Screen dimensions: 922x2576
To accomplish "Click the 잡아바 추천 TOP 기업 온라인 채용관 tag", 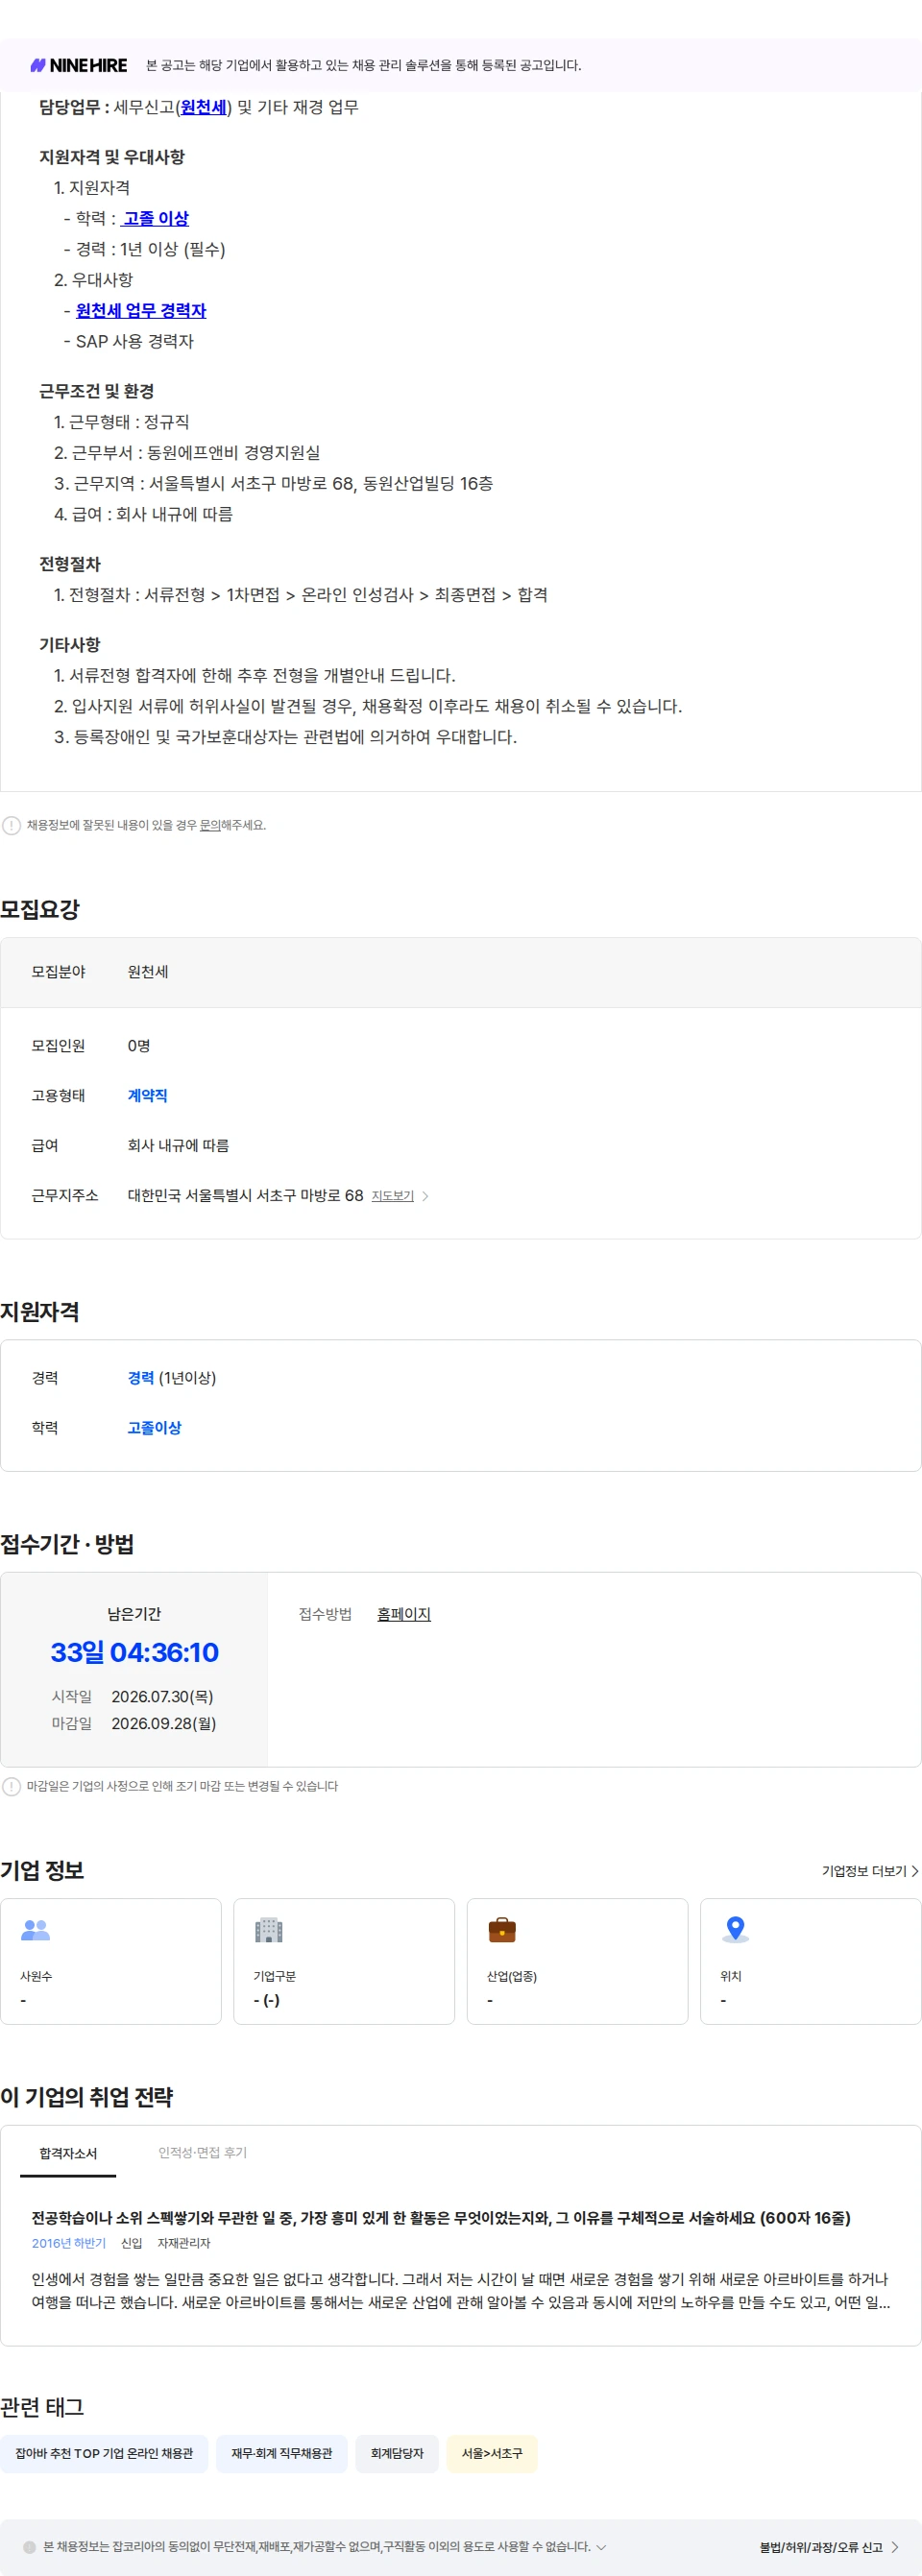I will point(104,2453).
